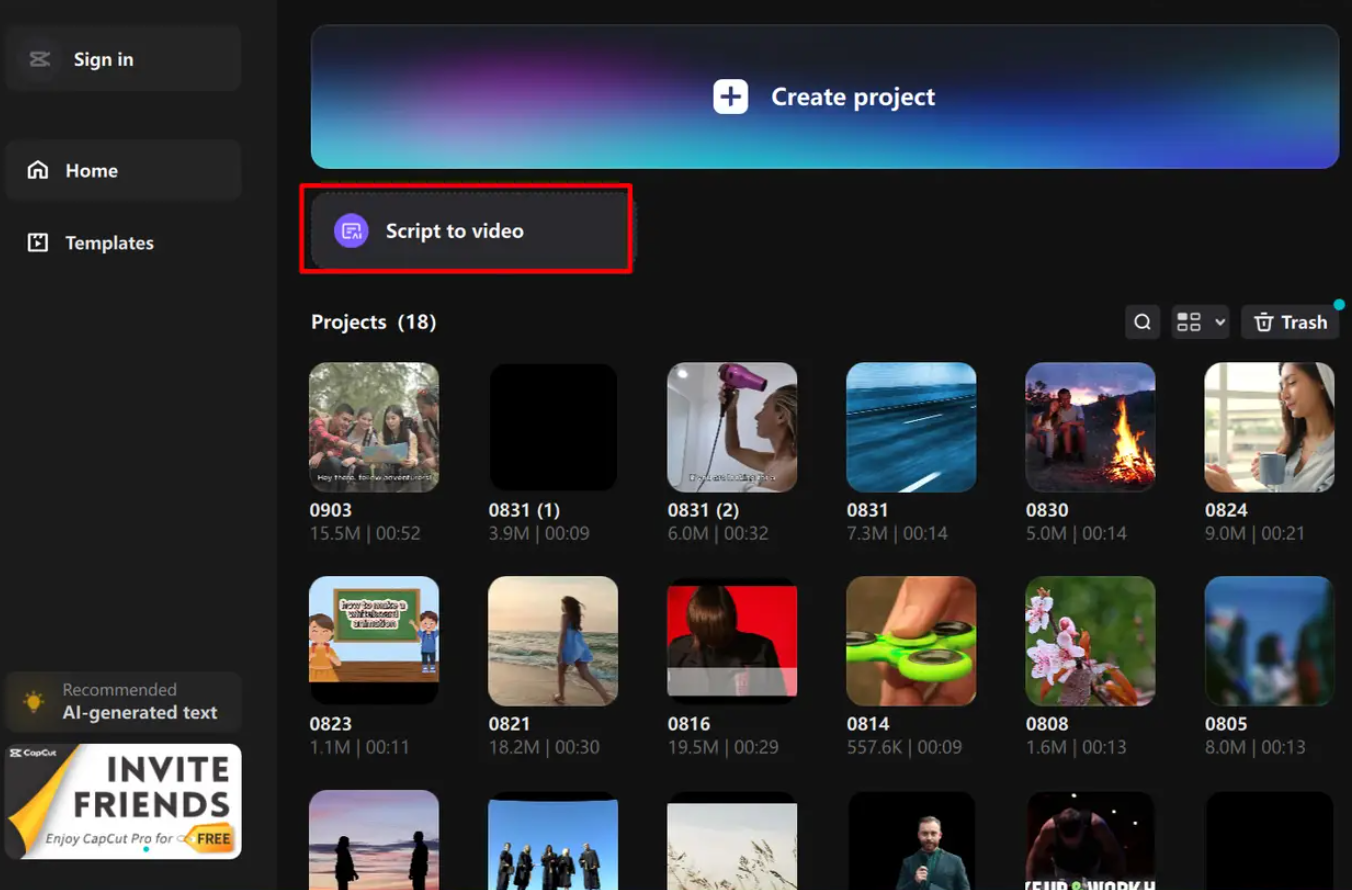Click the 0808 project name
Viewport: 1352px width, 890px height.
coord(1047,724)
